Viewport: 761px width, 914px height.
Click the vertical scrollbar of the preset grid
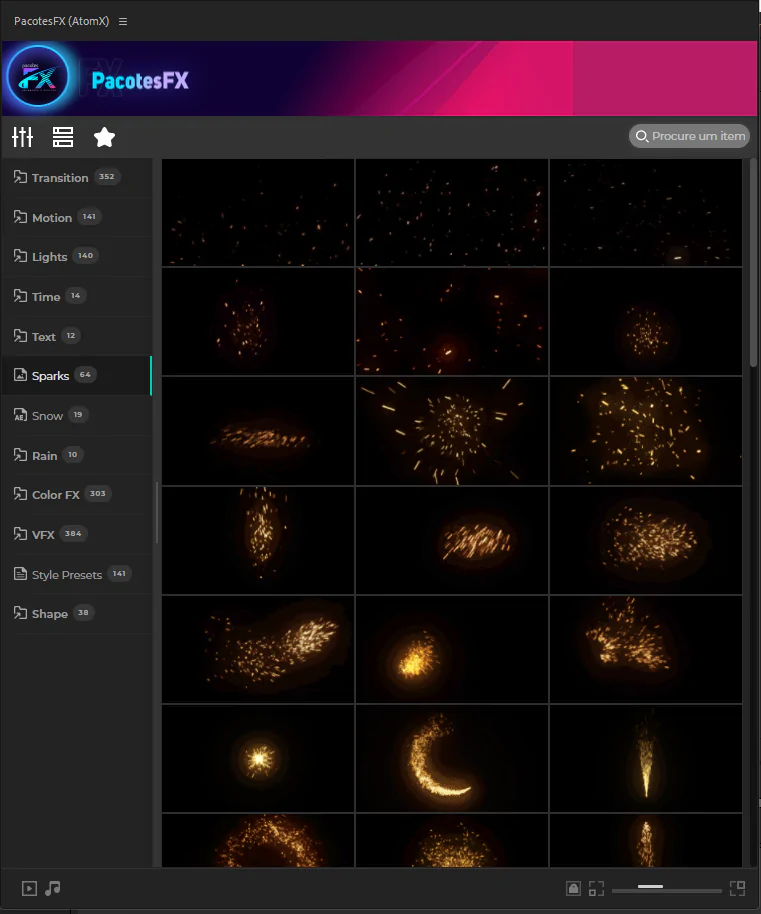click(754, 262)
